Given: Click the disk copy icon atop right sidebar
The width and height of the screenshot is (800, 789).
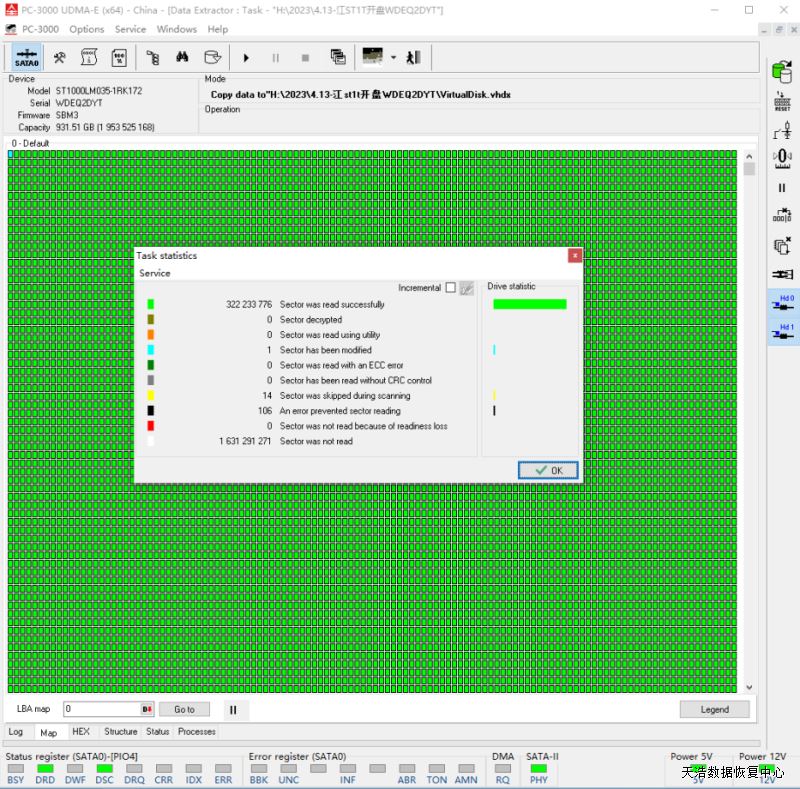Looking at the screenshot, I should 782,70.
